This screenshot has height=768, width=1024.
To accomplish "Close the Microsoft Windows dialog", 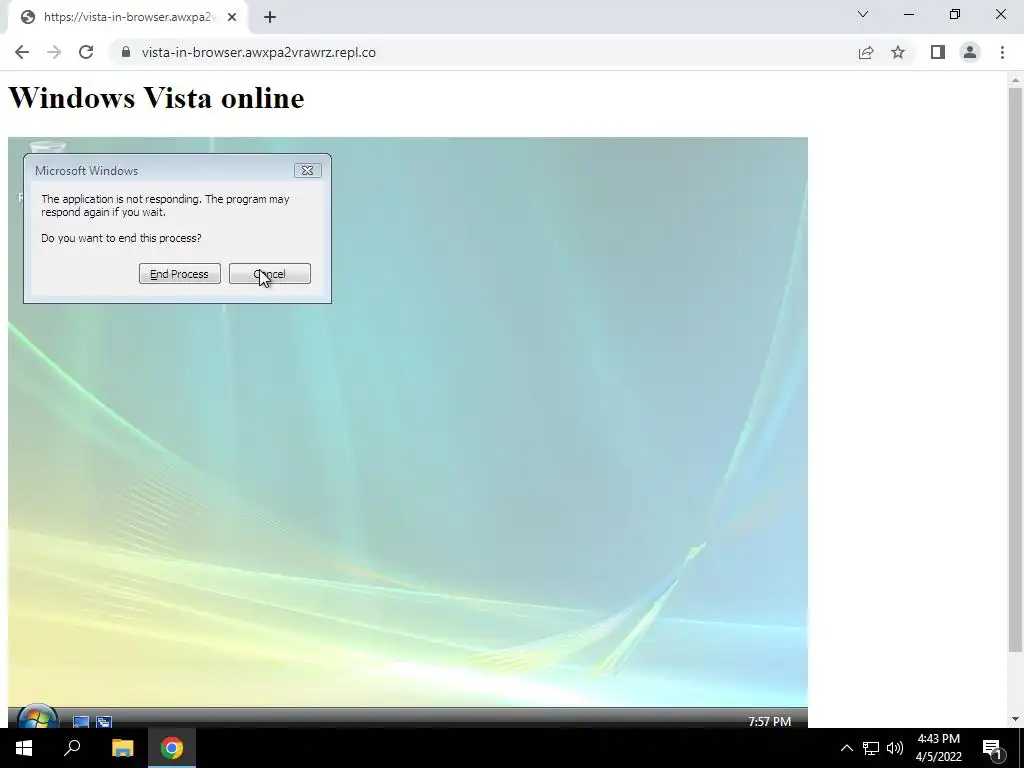I will pos(308,170).
